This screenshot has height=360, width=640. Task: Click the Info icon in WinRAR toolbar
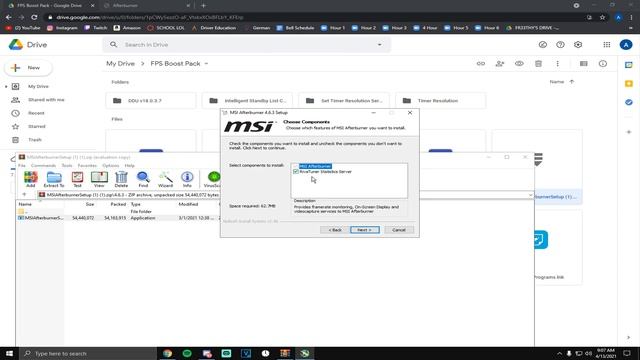pos(187,179)
